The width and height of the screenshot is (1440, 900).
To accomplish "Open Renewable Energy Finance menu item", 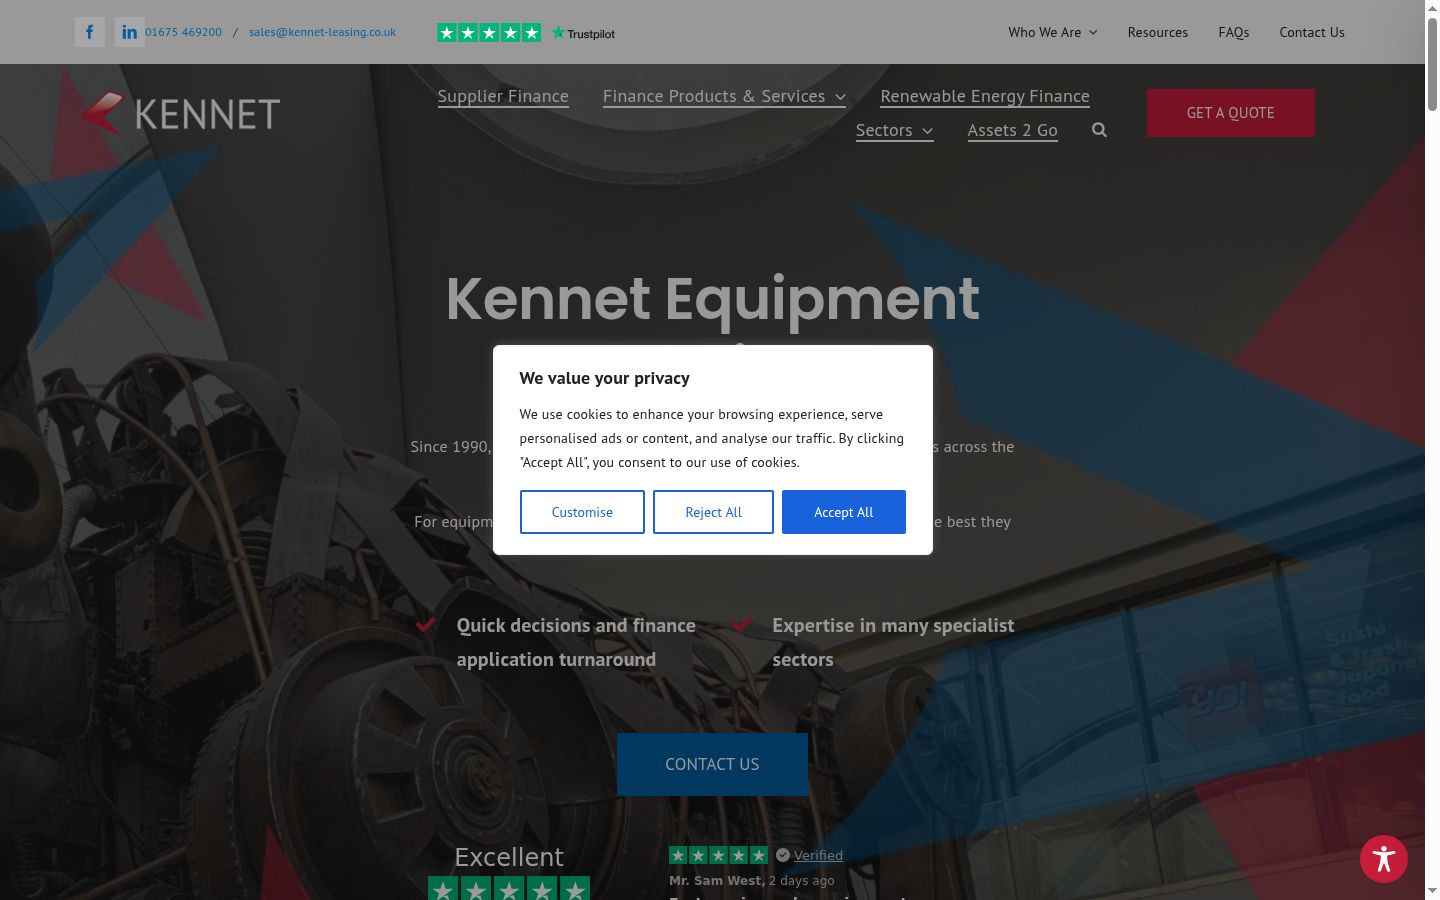I will 985,96.
